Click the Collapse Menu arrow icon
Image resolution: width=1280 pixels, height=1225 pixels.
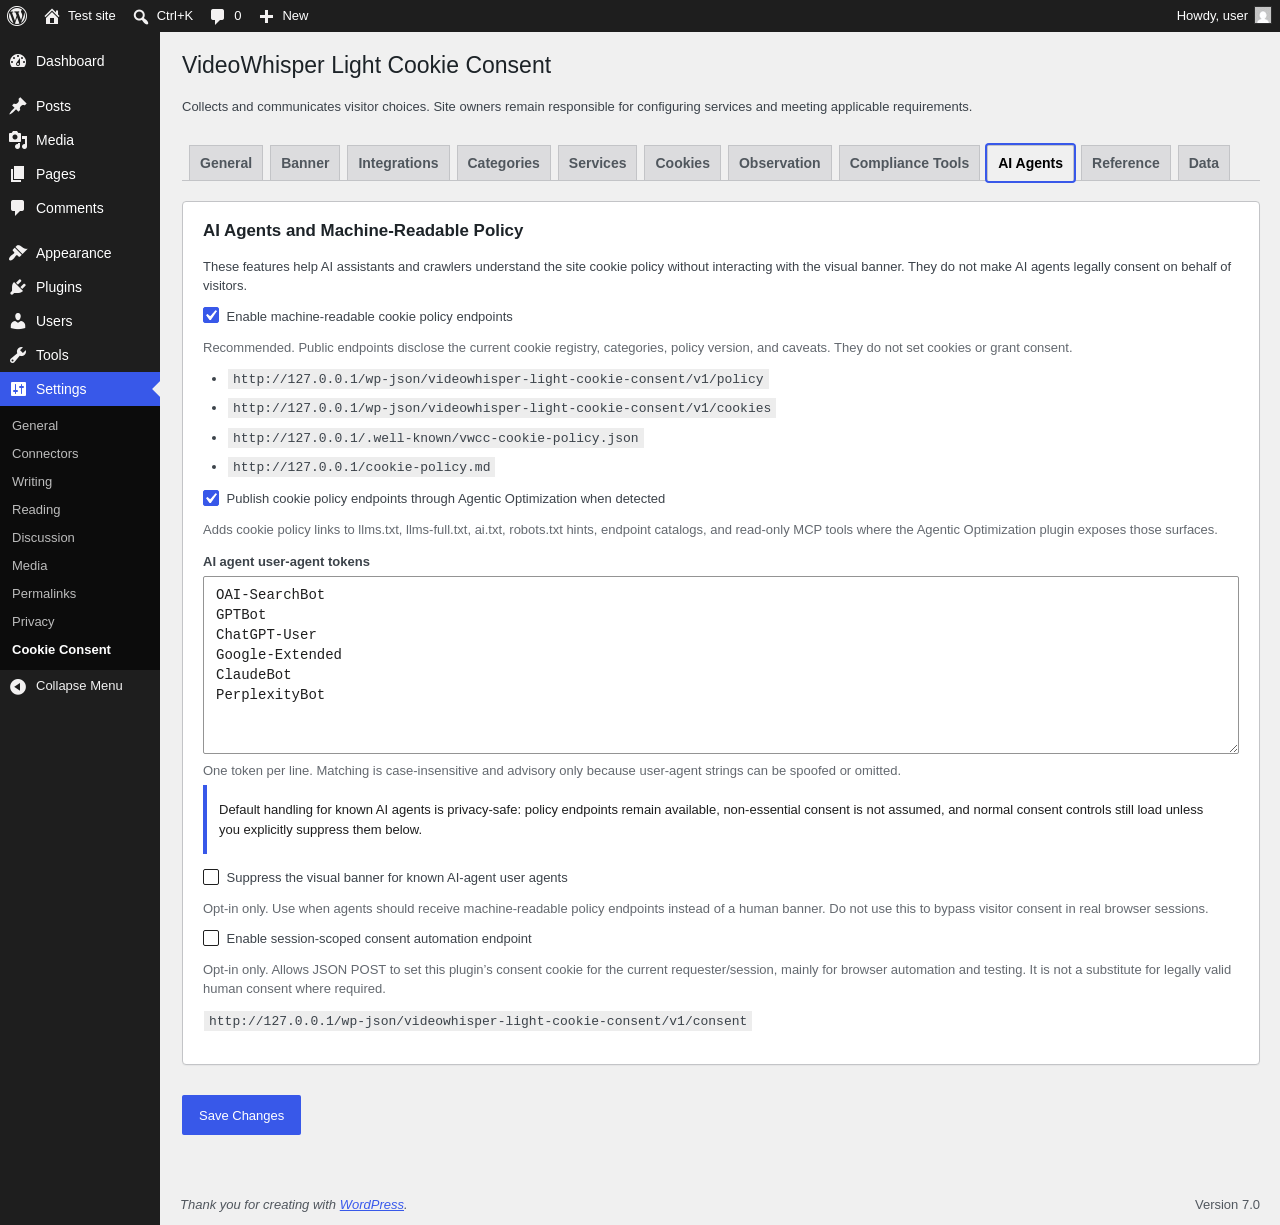[18, 686]
